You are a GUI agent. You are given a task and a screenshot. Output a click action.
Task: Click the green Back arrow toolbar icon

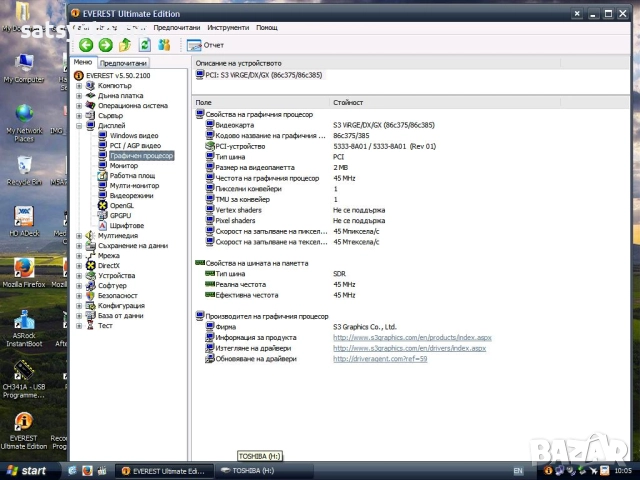coord(86,45)
